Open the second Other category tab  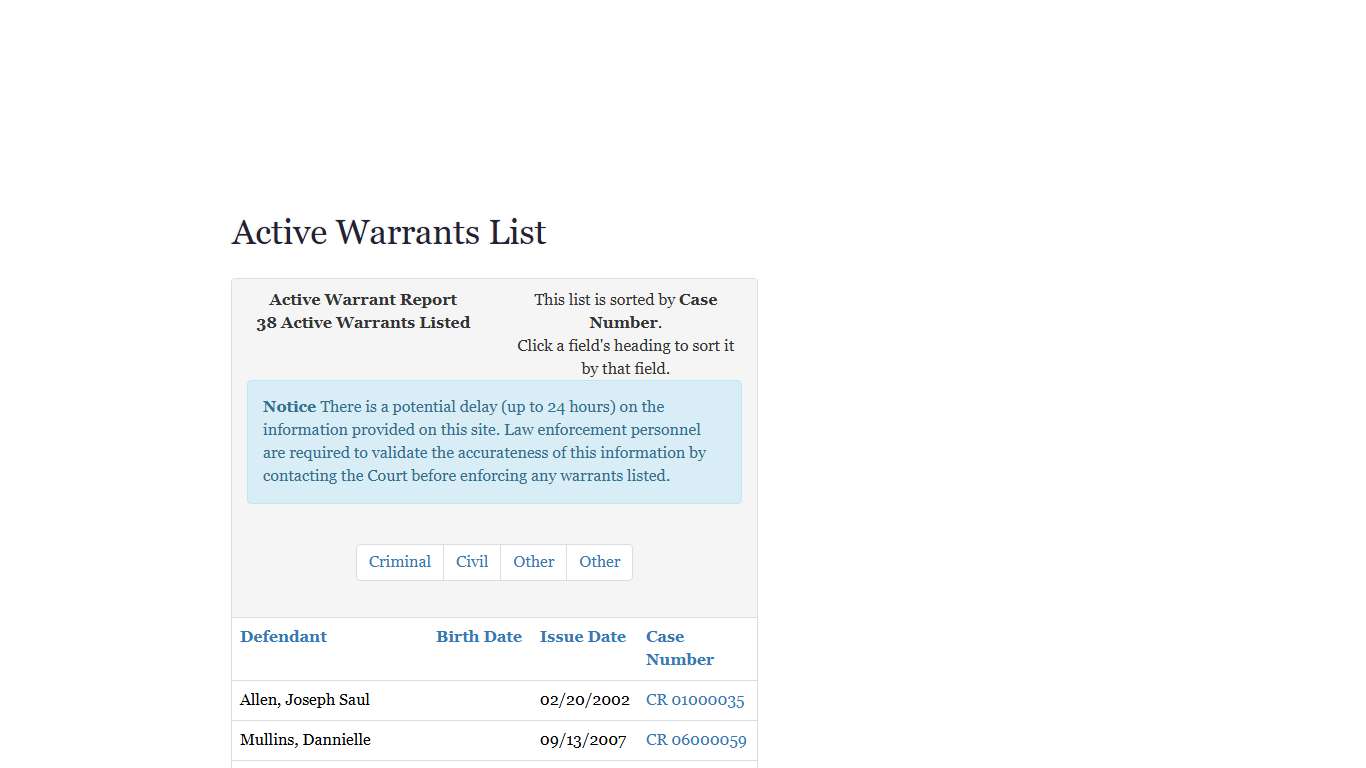[599, 562]
